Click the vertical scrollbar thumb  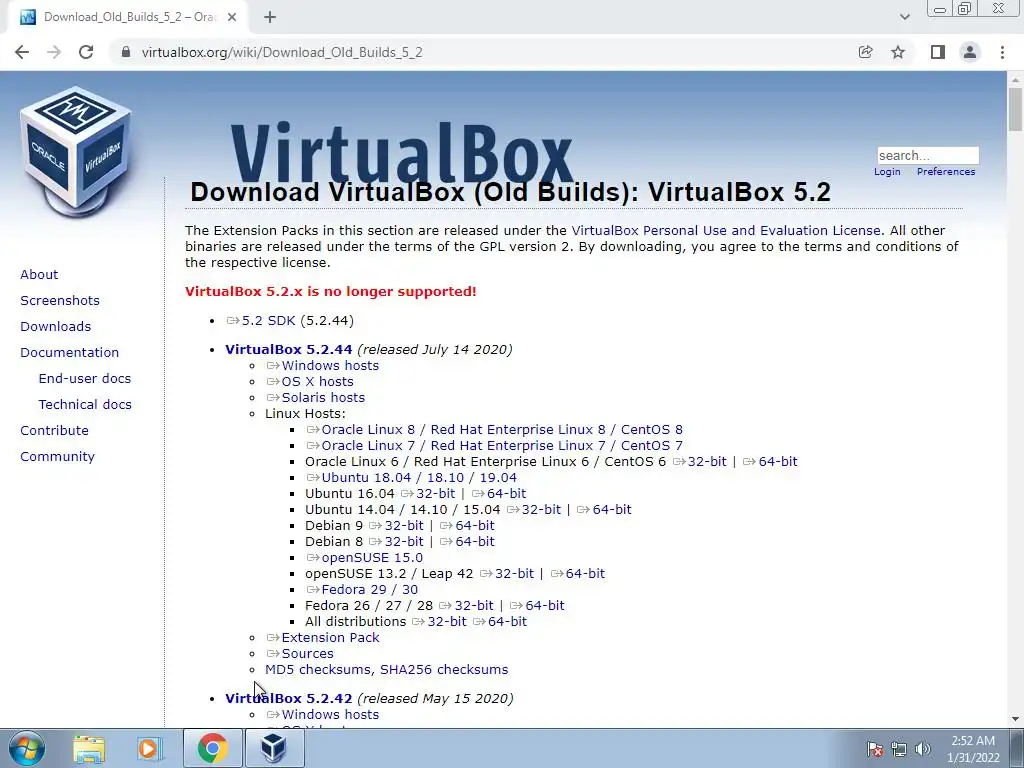[x=1016, y=109]
